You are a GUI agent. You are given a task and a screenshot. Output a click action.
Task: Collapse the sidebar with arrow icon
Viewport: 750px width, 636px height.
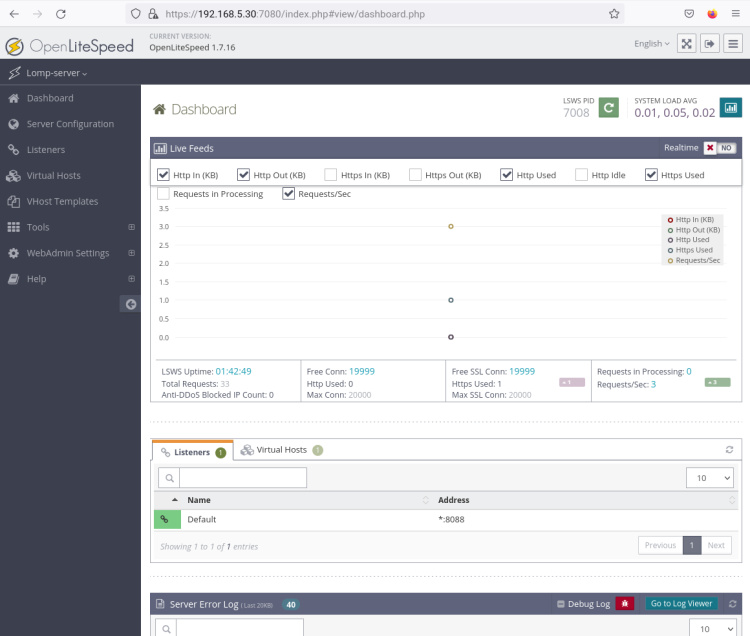click(x=130, y=304)
